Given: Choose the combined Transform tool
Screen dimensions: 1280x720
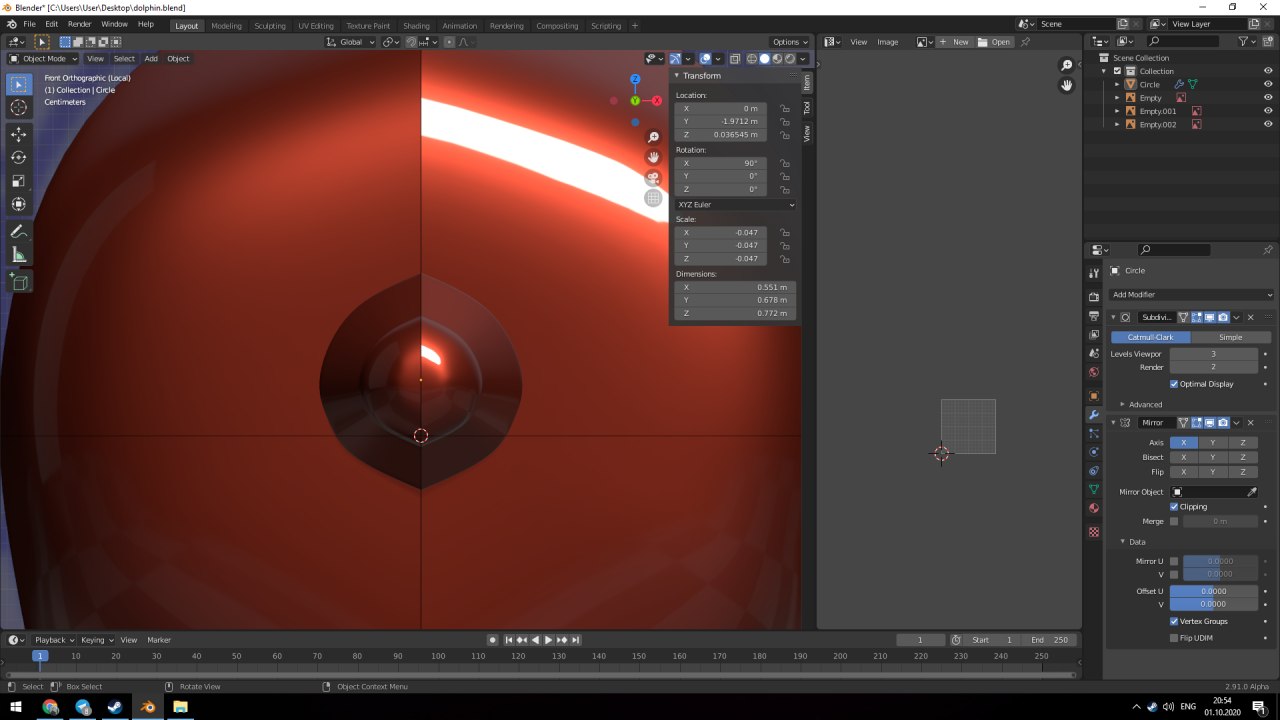Looking at the screenshot, I should pos(19,204).
